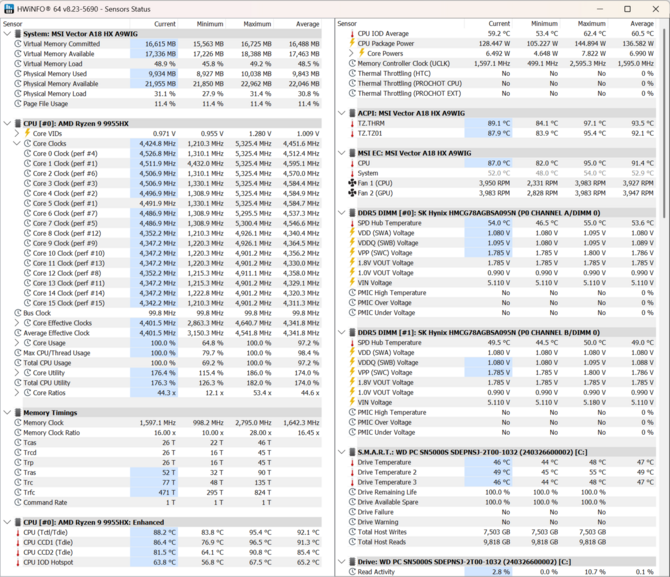Viewport: 670px width, 577px height.
Task: Click the thermometer icon of CPU IOD Hotspot
Action: click(18, 562)
